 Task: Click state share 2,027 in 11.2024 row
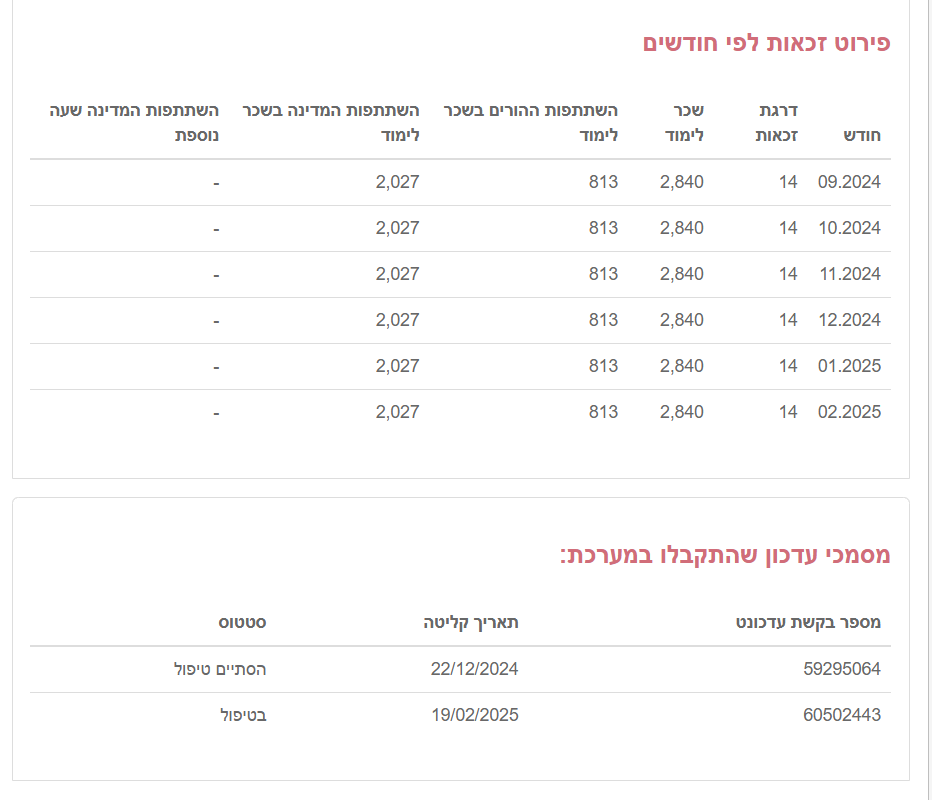[398, 274]
